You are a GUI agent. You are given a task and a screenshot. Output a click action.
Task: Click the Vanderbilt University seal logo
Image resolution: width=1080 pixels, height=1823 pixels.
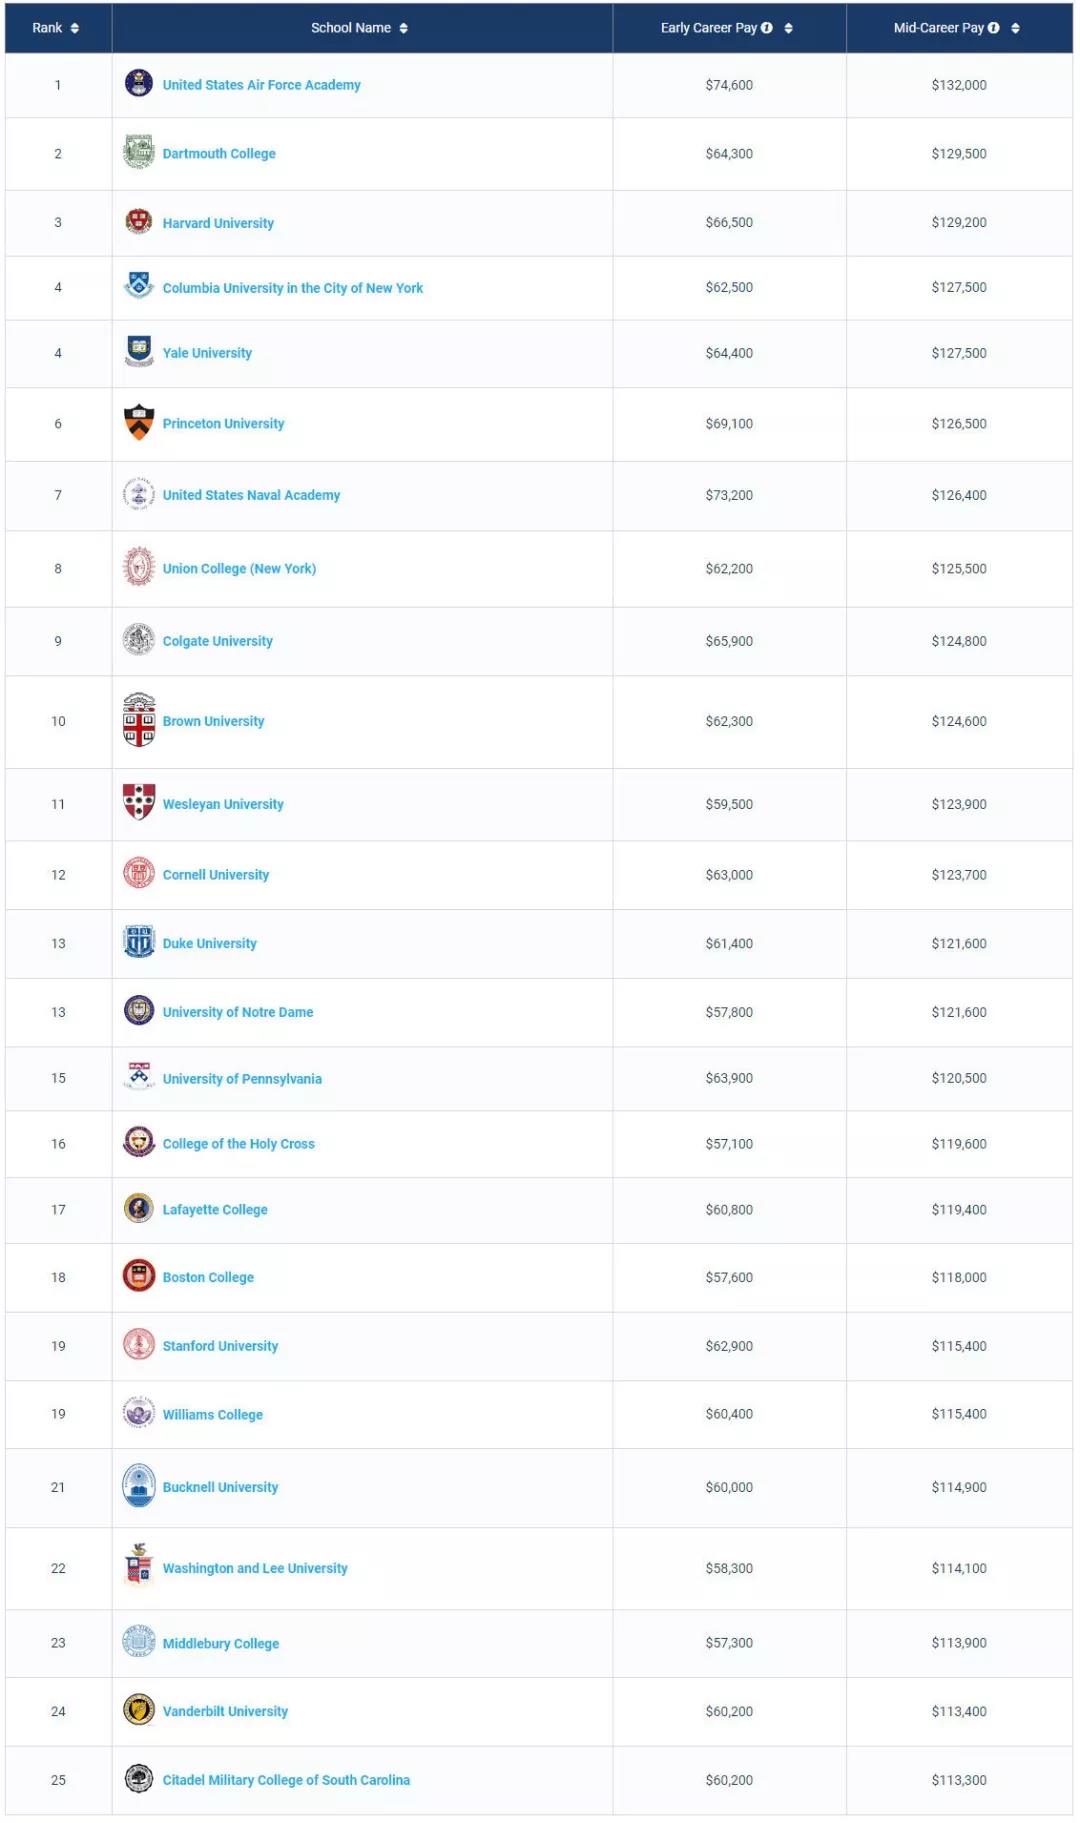139,1710
